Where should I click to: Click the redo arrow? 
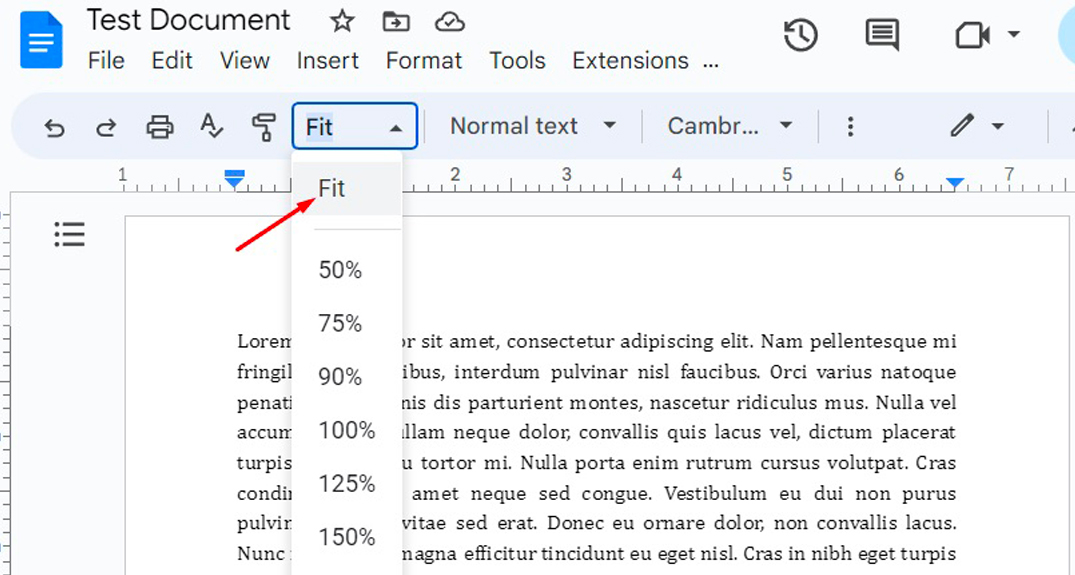tap(106, 127)
